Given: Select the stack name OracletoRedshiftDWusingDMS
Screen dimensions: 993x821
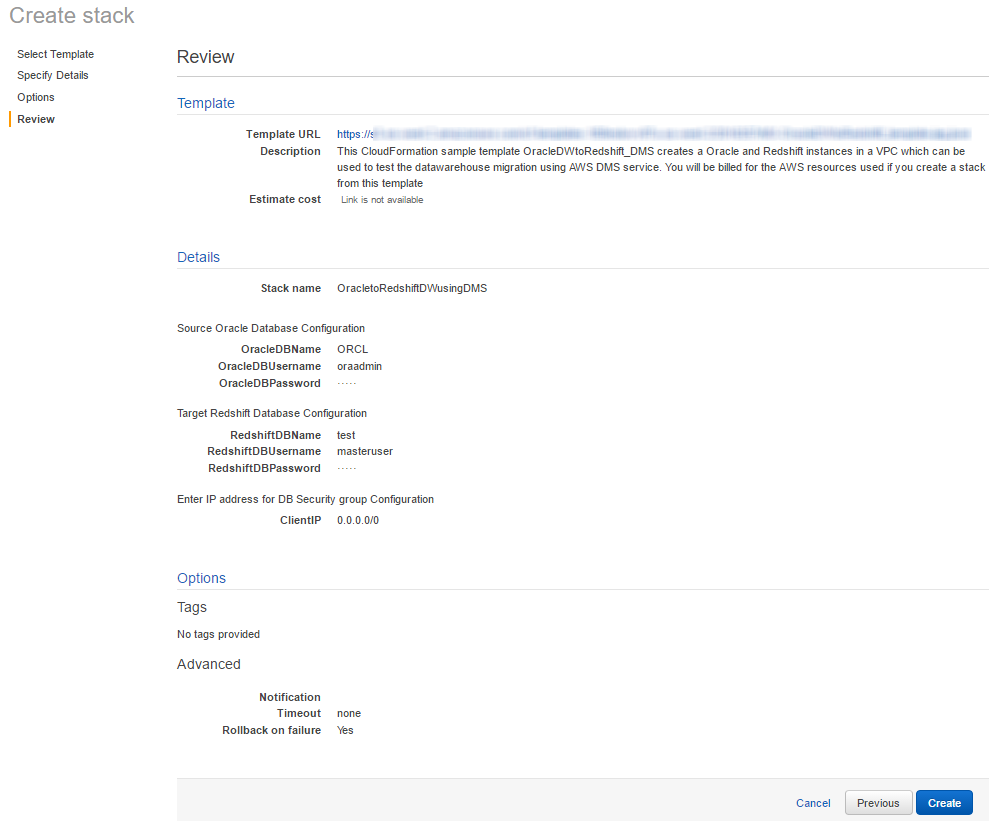Looking at the screenshot, I should pos(412,287).
